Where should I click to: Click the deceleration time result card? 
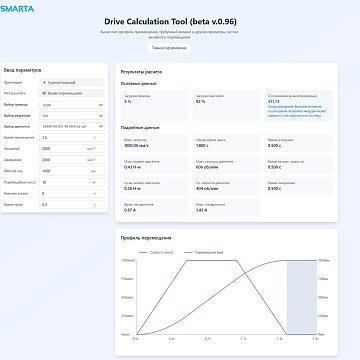tap(299, 186)
